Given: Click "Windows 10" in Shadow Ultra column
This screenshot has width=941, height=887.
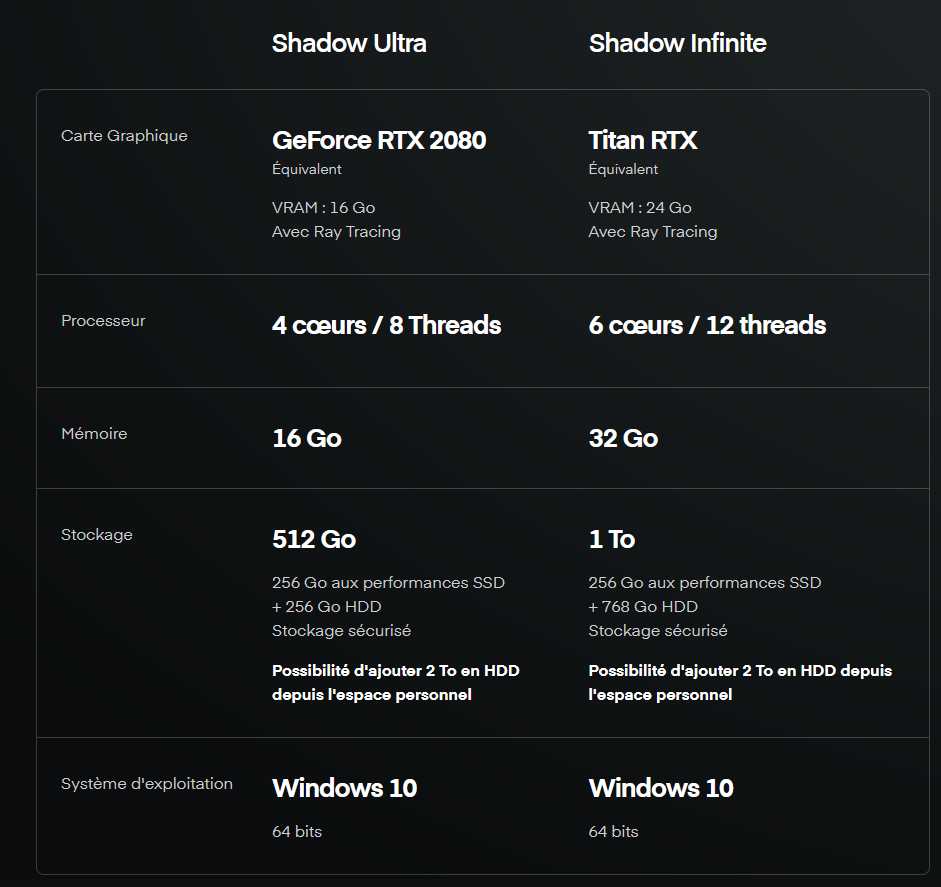Looking at the screenshot, I should (344, 788).
